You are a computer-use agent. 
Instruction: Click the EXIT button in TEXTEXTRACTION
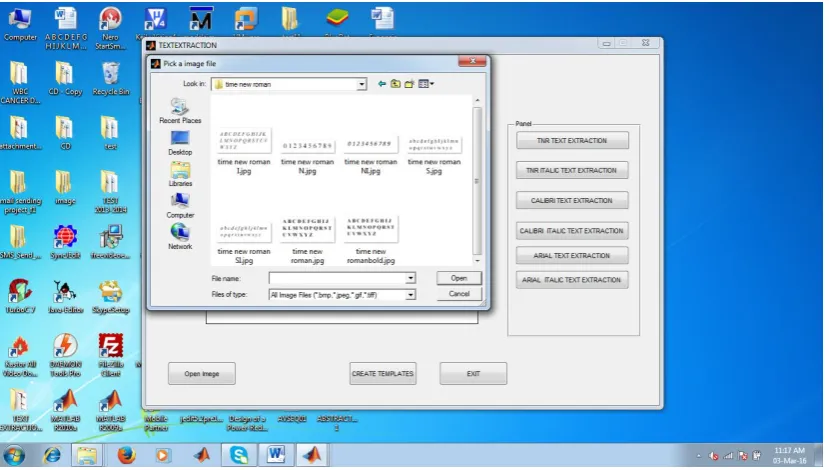tap(473, 374)
